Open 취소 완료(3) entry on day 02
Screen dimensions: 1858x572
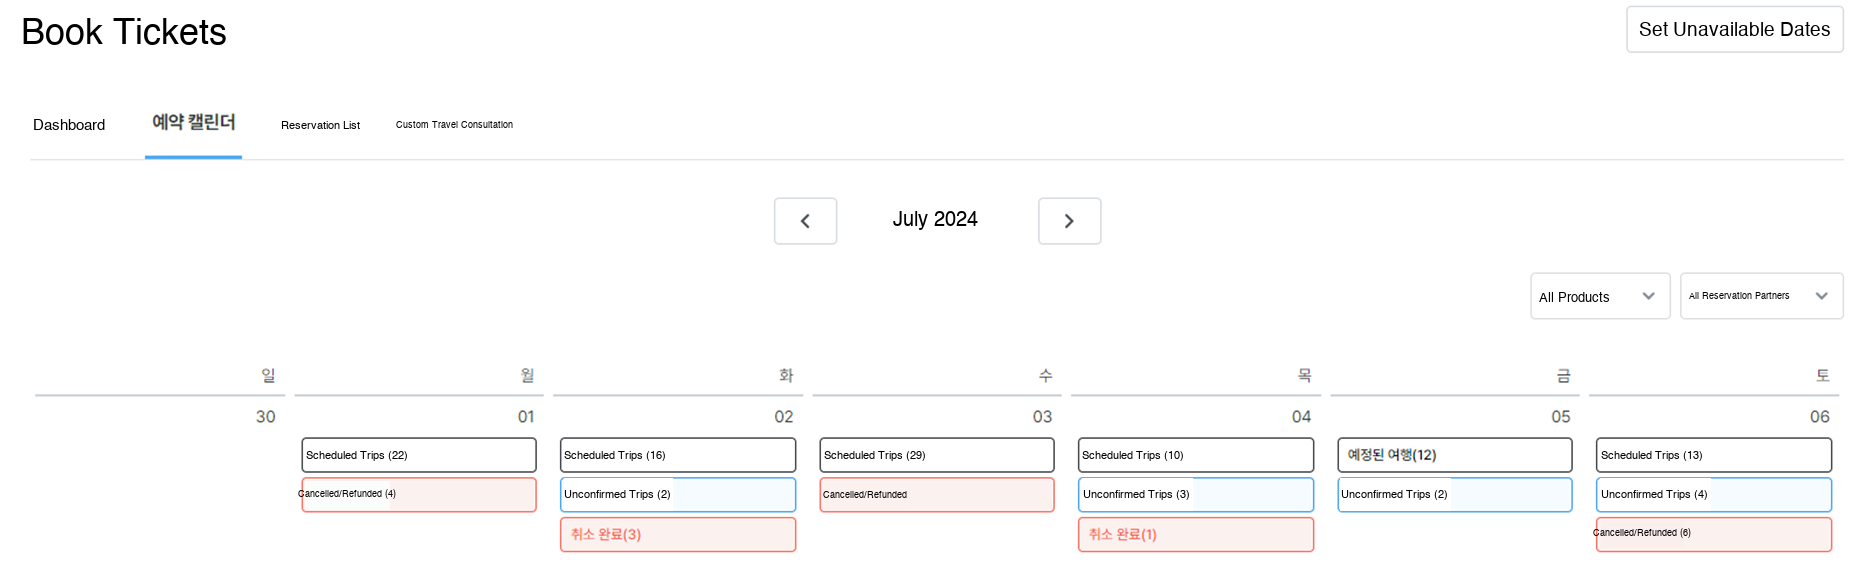point(677,534)
